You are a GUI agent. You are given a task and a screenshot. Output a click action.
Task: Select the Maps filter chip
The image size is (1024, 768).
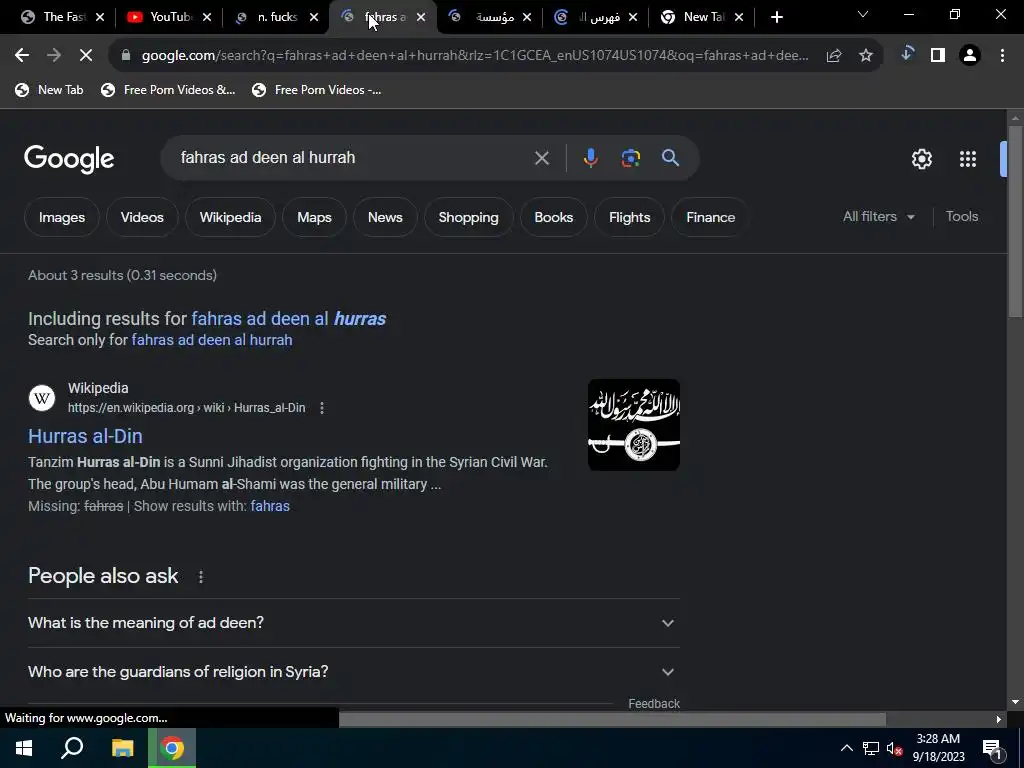[x=314, y=217]
